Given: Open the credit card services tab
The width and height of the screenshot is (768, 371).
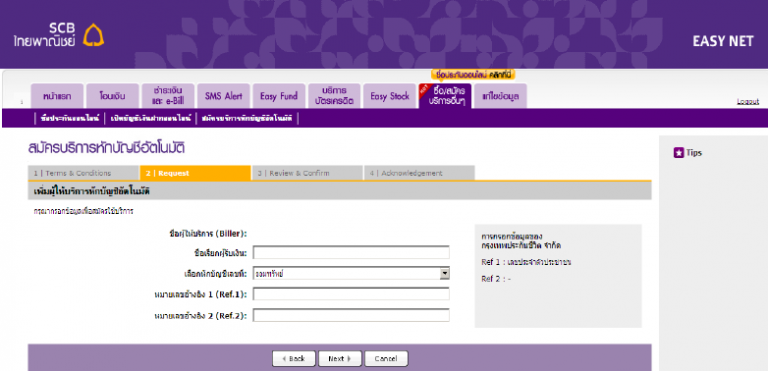Looking at the screenshot, I should point(335,96).
